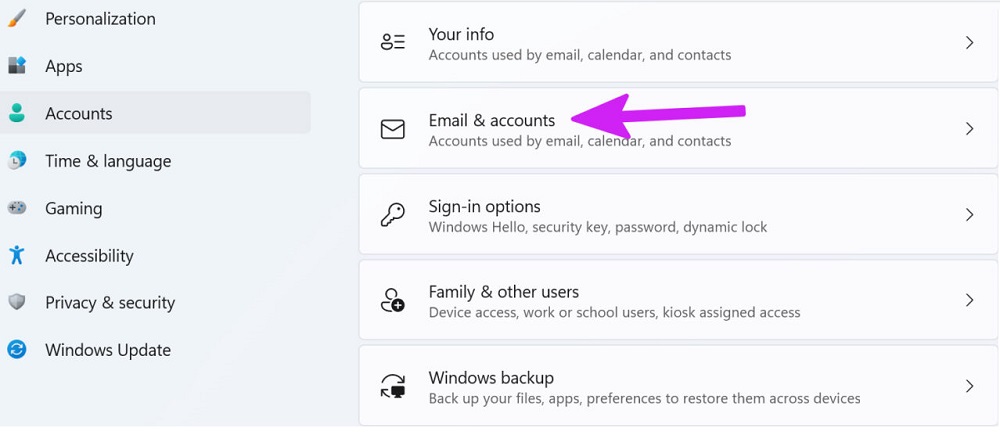Open Family & other users settings

pos(504,292)
